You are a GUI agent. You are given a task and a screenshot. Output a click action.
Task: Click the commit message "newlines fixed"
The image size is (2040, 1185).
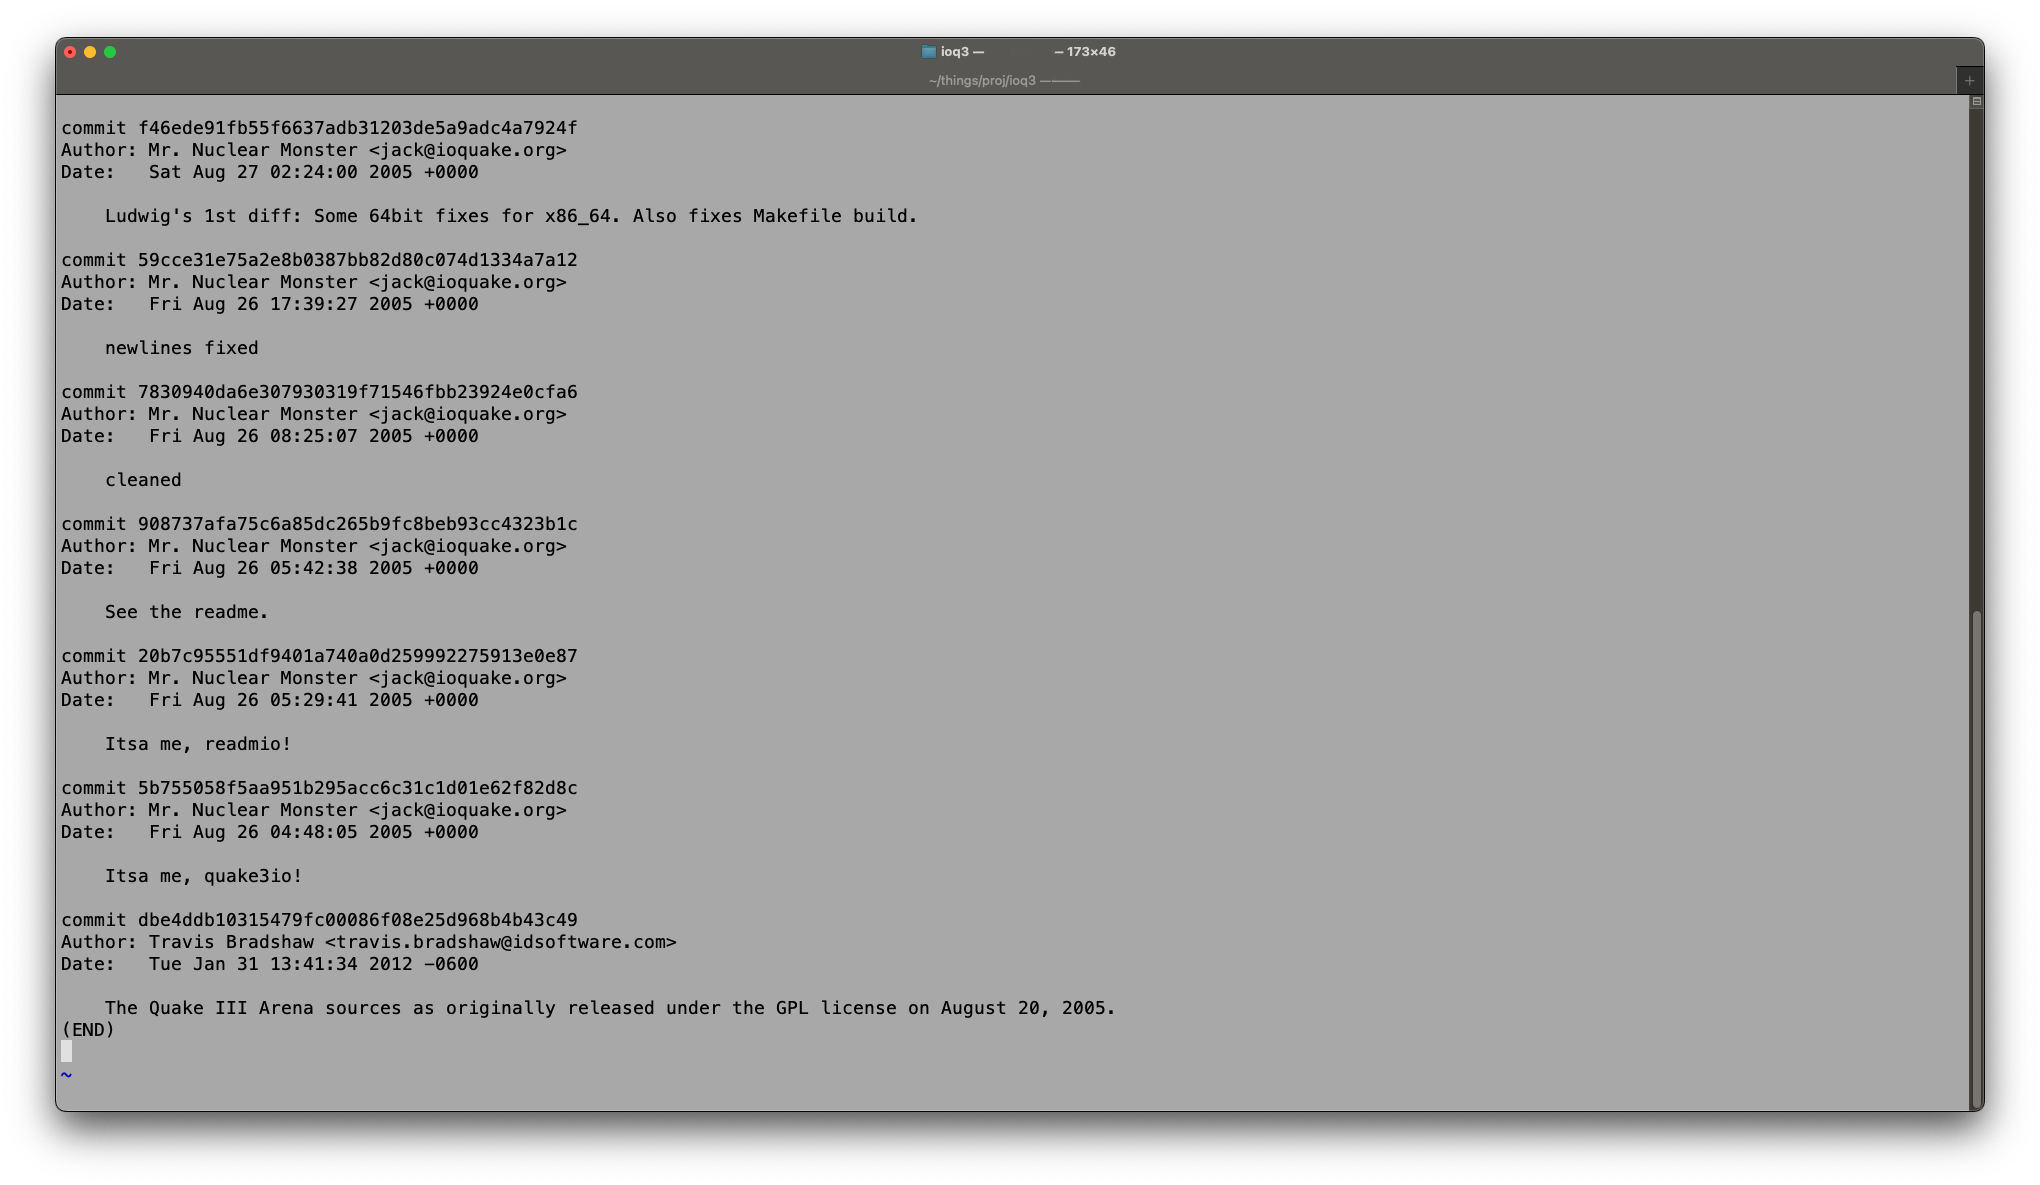[182, 348]
